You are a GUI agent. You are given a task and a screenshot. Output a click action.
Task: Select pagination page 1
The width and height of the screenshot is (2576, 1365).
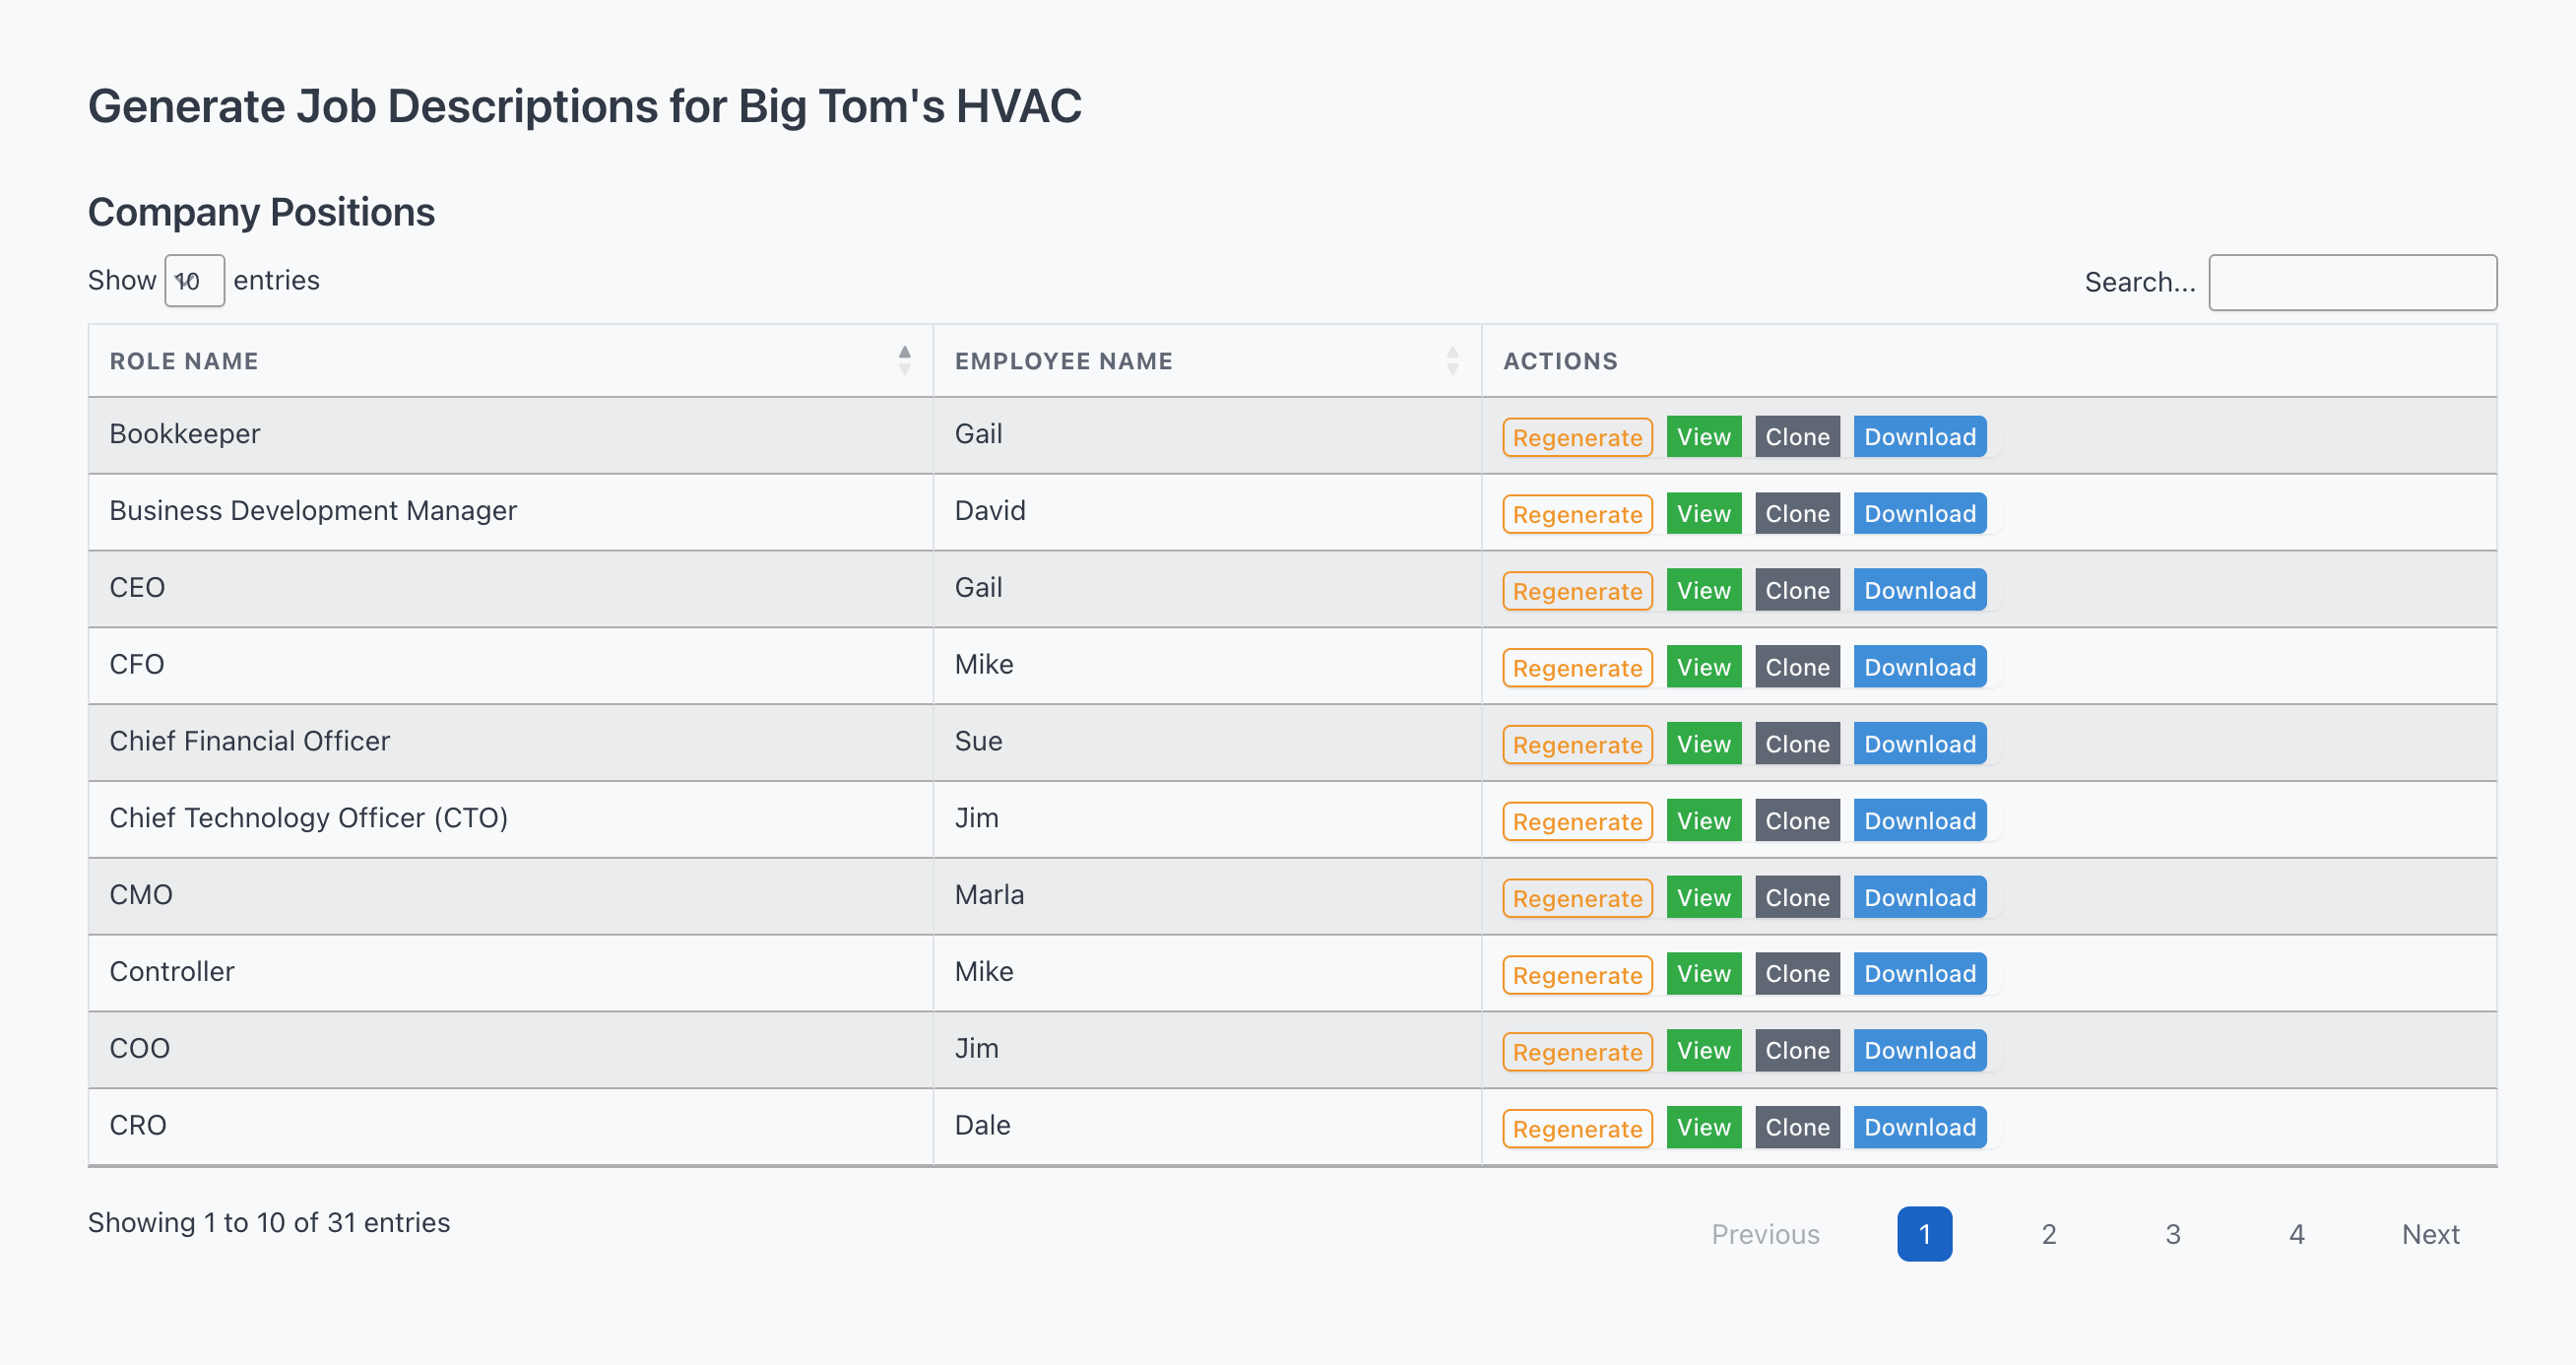(x=1924, y=1234)
